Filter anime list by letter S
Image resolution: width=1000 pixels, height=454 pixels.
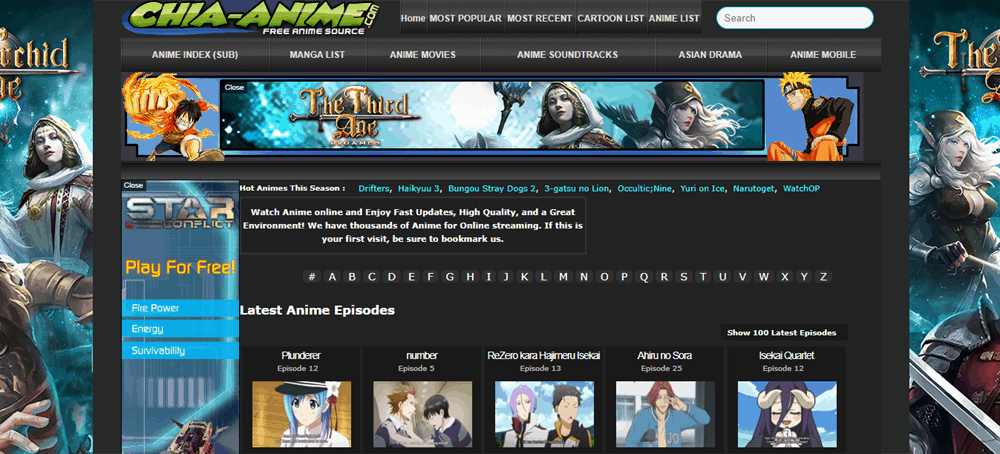(684, 277)
